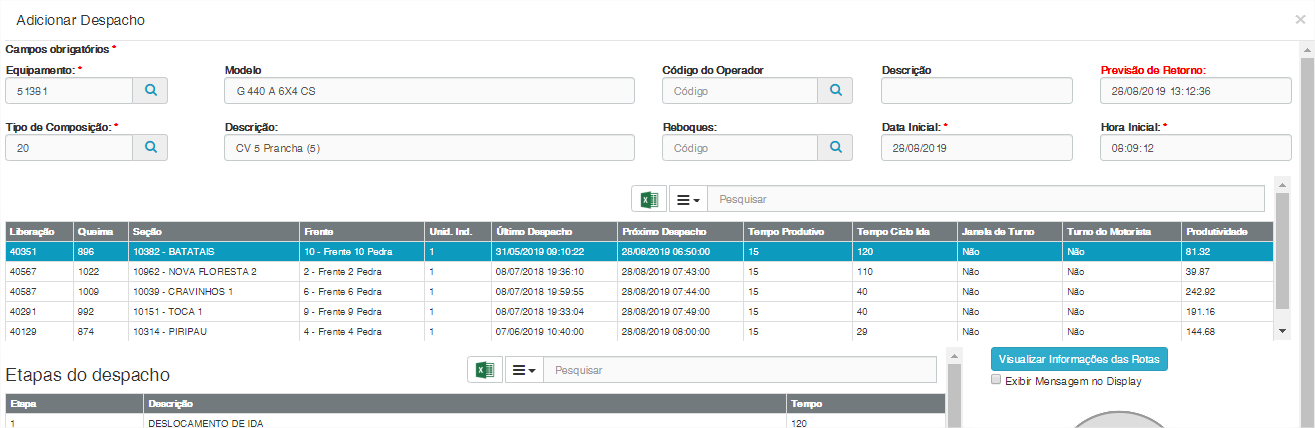The image size is (1315, 428).
Task: Click the Modelo input field
Action: [x=429, y=90]
